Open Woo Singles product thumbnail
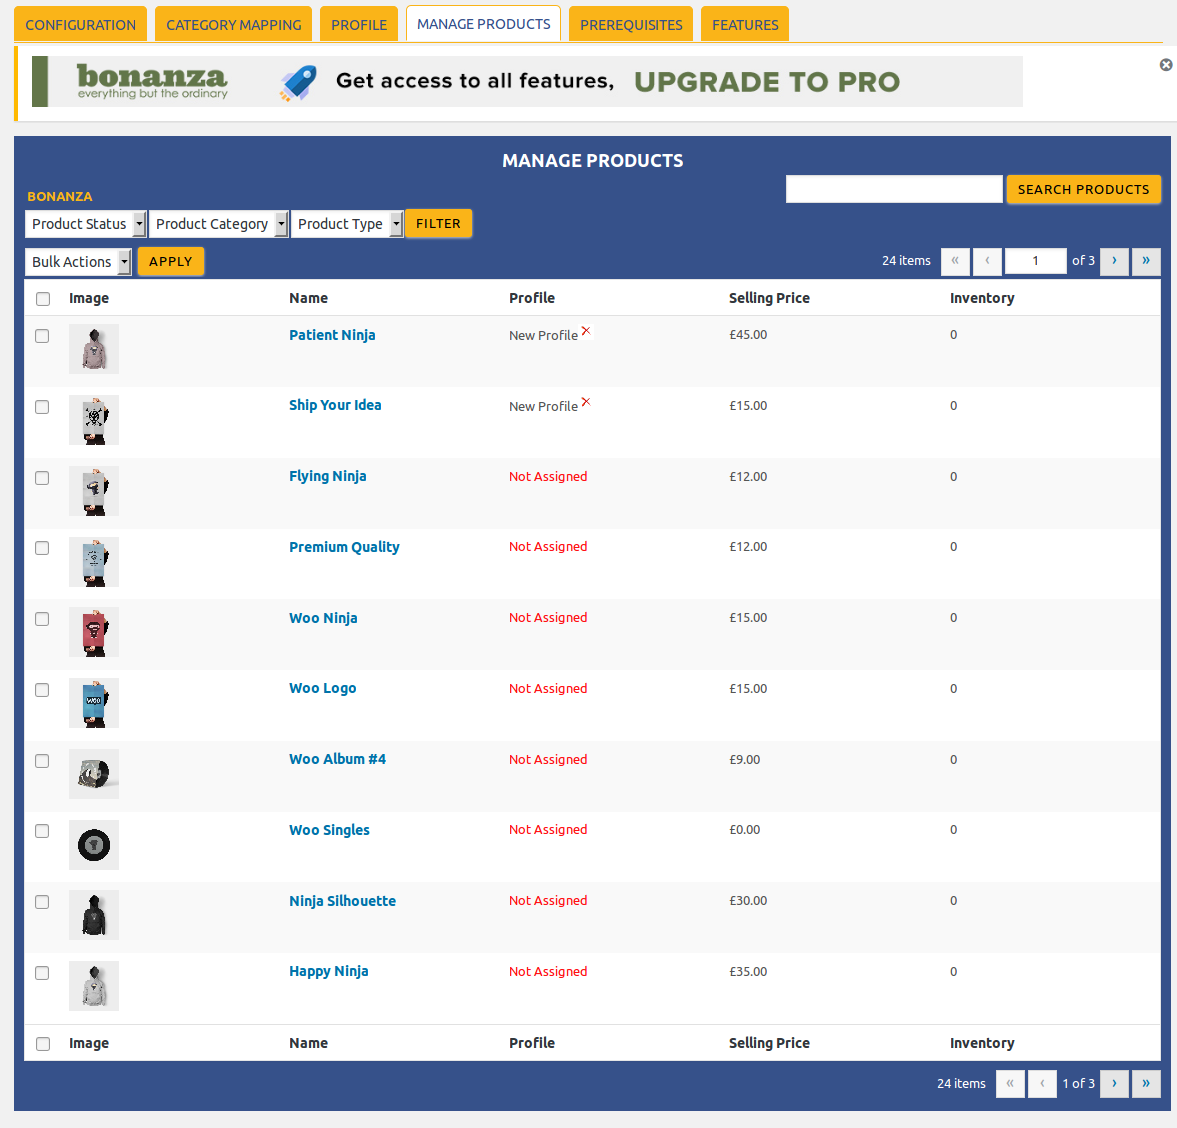This screenshot has width=1177, height=1128. (94, 845)
